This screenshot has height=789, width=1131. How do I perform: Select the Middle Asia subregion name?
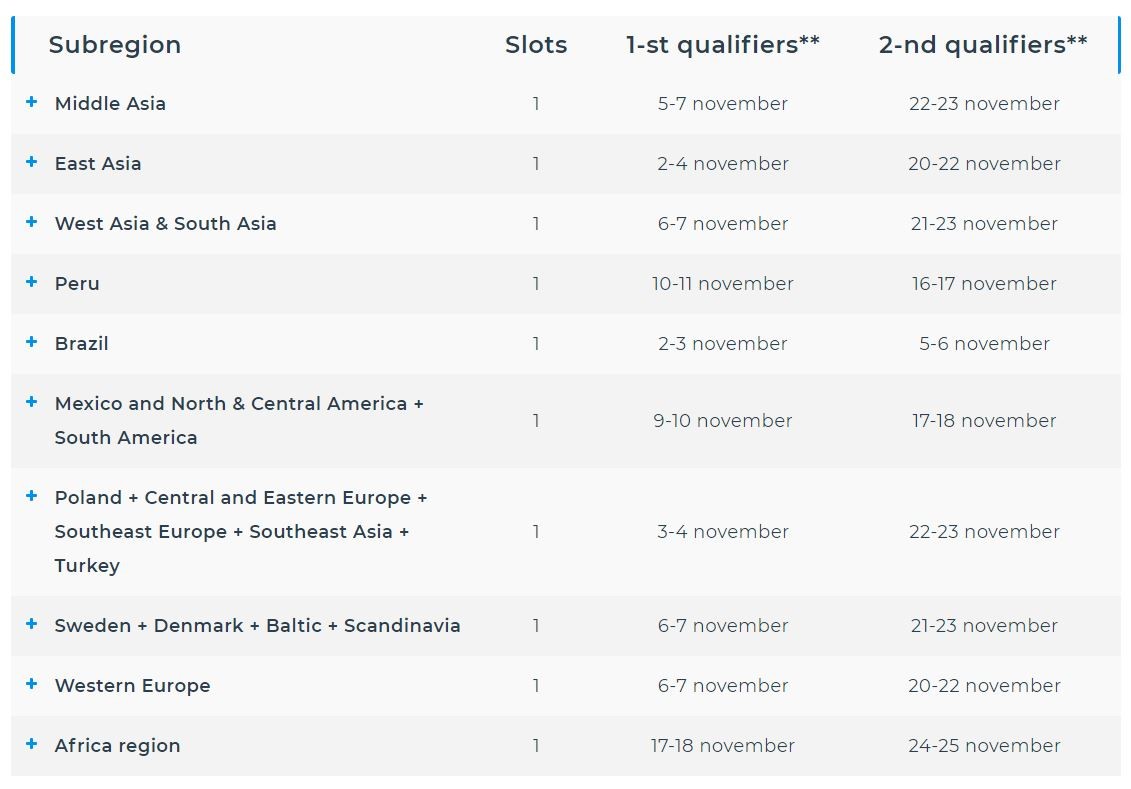tap(110, 104)
